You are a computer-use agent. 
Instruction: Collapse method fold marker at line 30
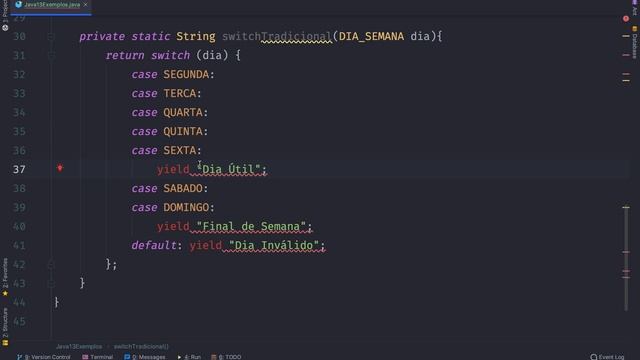(x=51, y=36)
